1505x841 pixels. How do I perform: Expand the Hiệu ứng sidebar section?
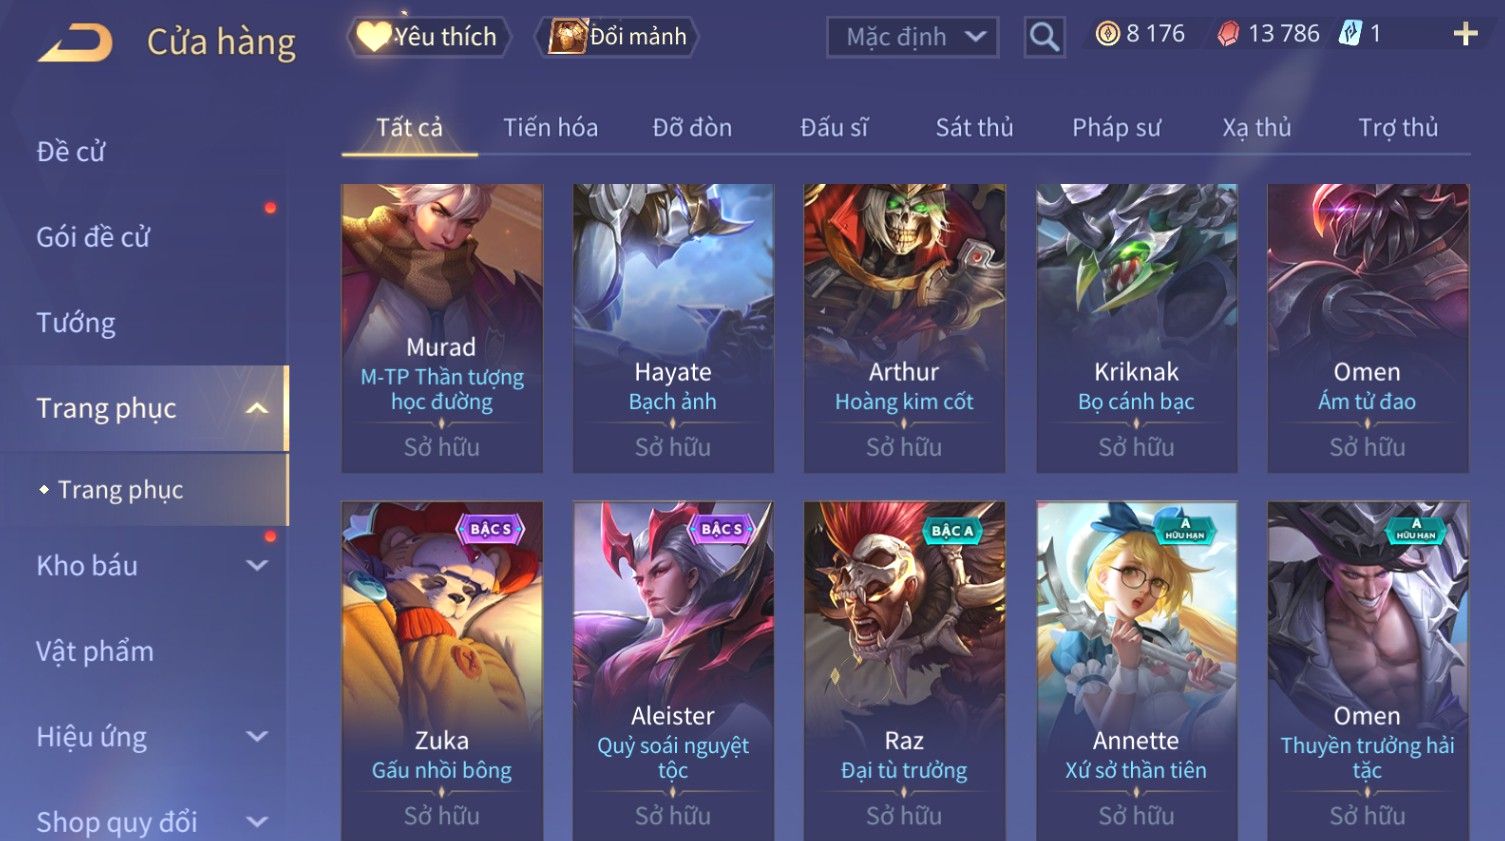[257, 737]
